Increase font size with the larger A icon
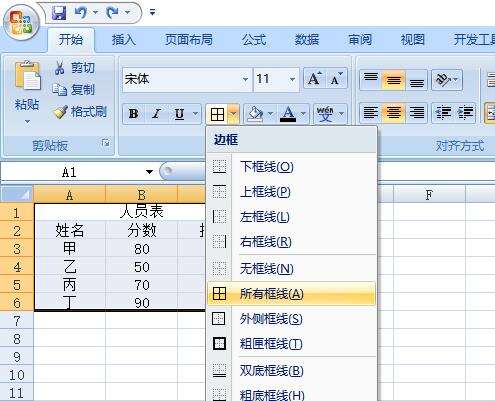Image resolution: width=495 pixels, height=401 pixels. (x=314, y=79)
